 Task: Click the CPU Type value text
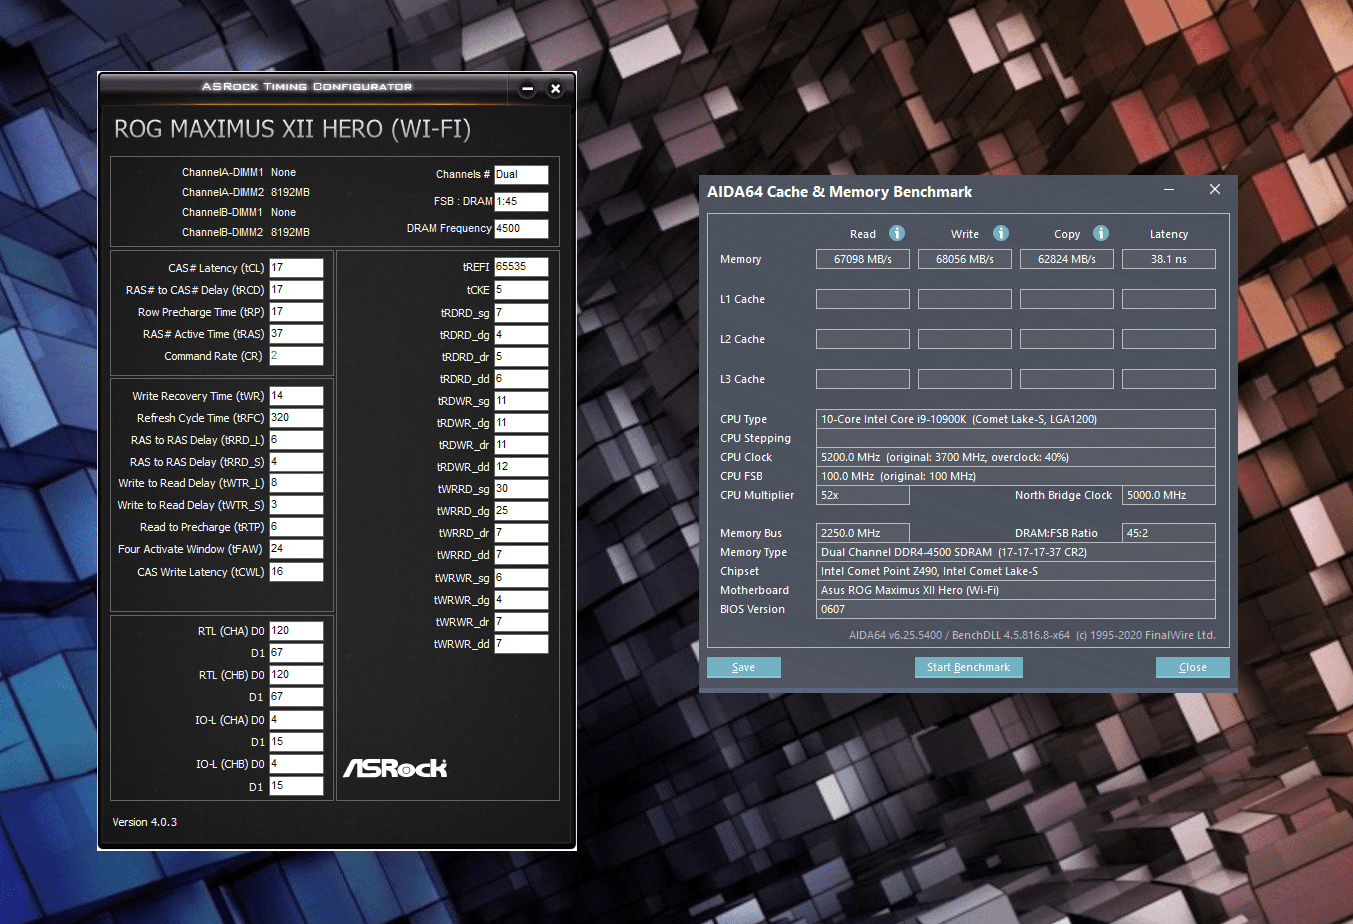tap(959, 419)
